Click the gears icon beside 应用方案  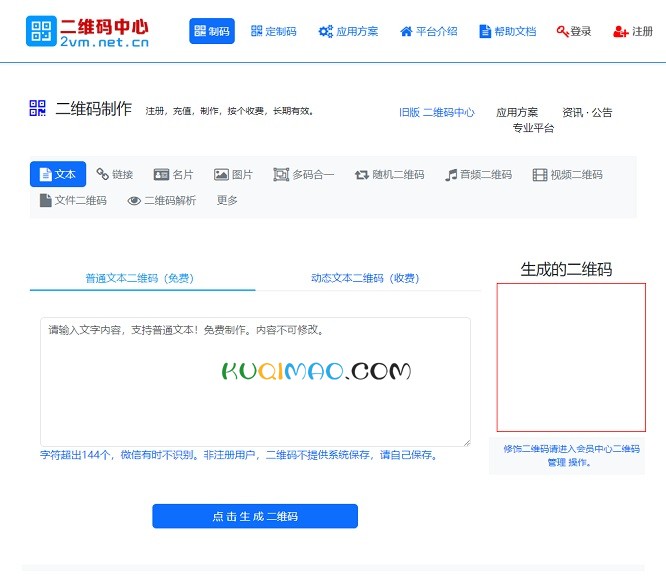(326, 31)
